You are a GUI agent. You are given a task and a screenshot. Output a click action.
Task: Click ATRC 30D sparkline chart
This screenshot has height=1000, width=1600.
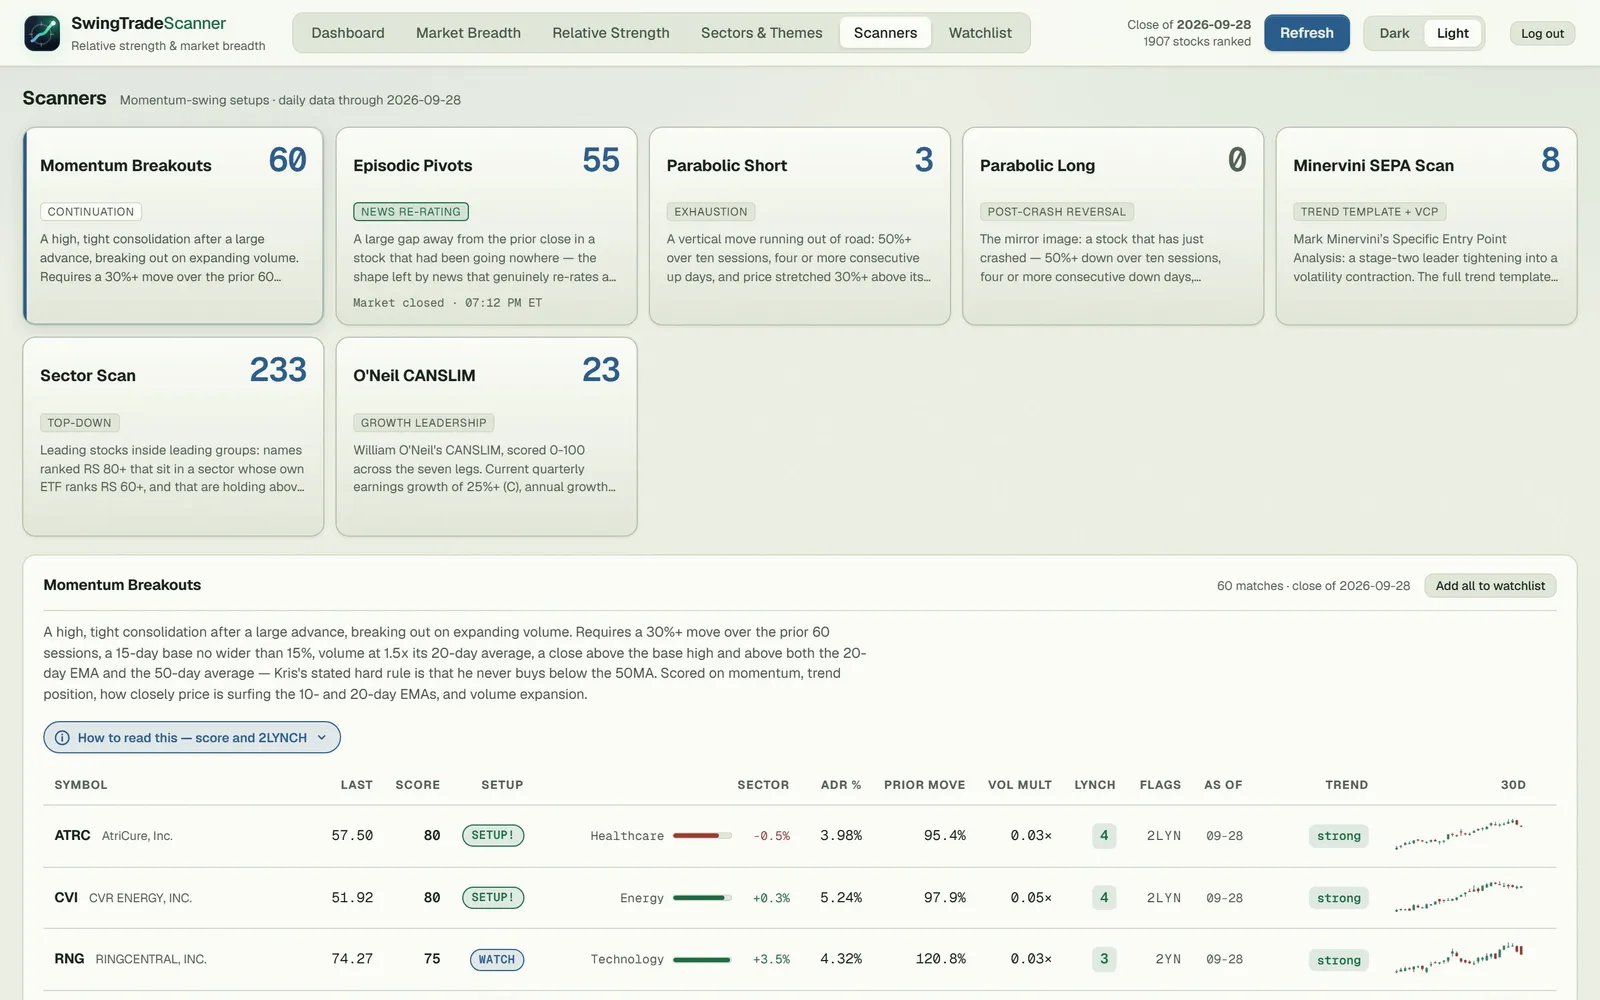tap(1459, 835)
